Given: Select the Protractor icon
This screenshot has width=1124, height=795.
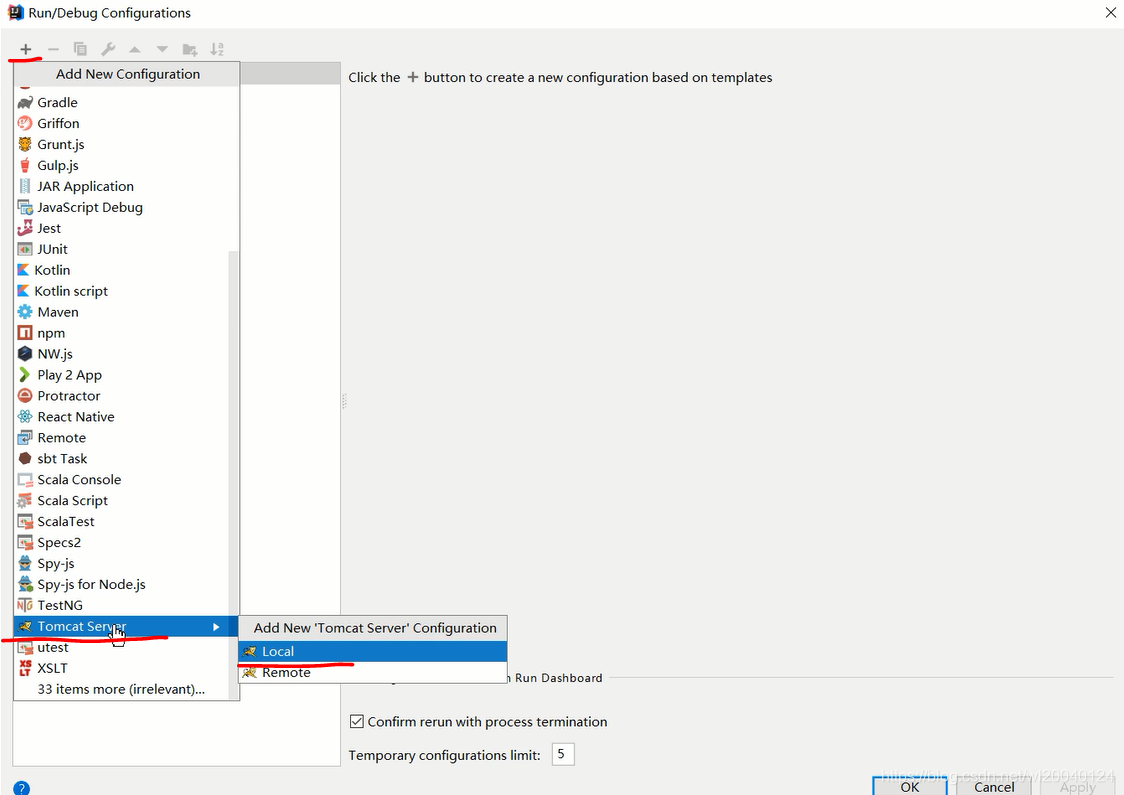Looking at the screenshot, I should coord(25,396).
